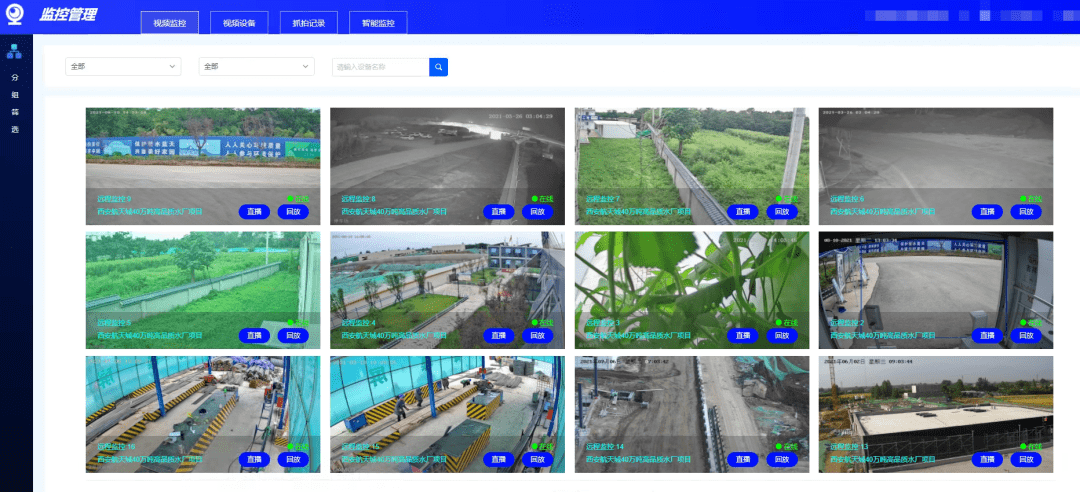Image resolution: width=1080 pixels, height=492 pixels.
Task: Open the group filter tree icon in sidebar
Action: (x=14, y=51)
